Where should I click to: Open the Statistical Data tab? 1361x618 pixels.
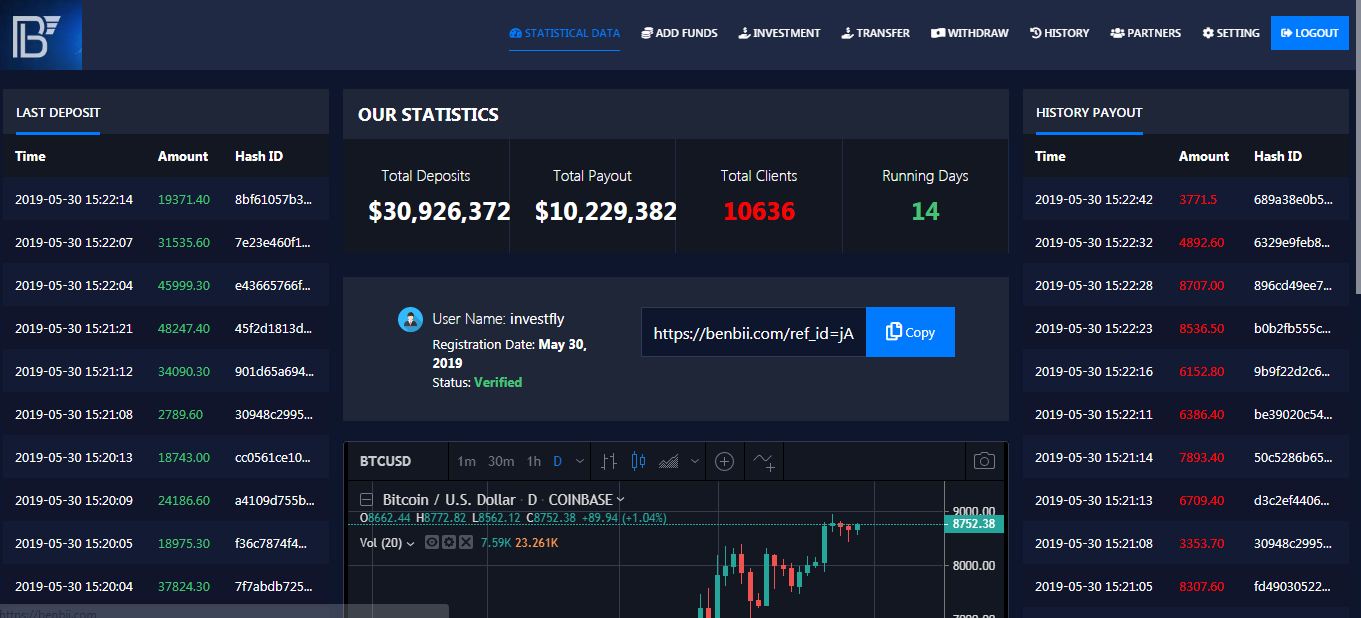[564, 33]
